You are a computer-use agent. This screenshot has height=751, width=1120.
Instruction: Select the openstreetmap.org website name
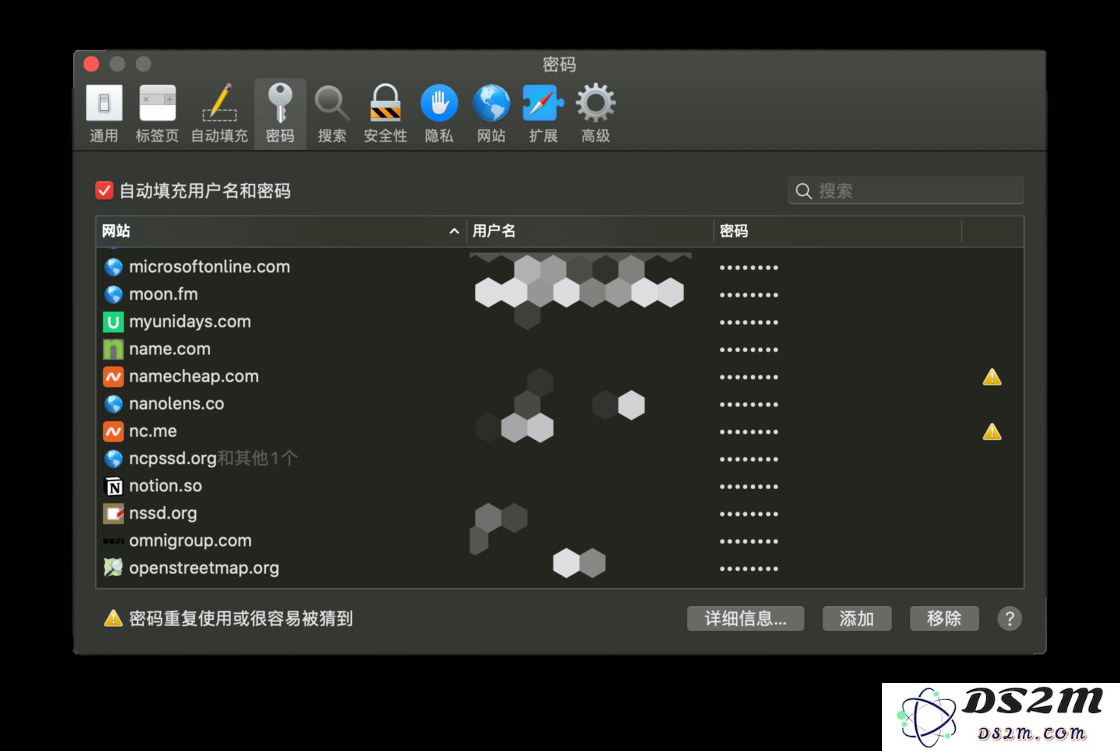(204, 568)
